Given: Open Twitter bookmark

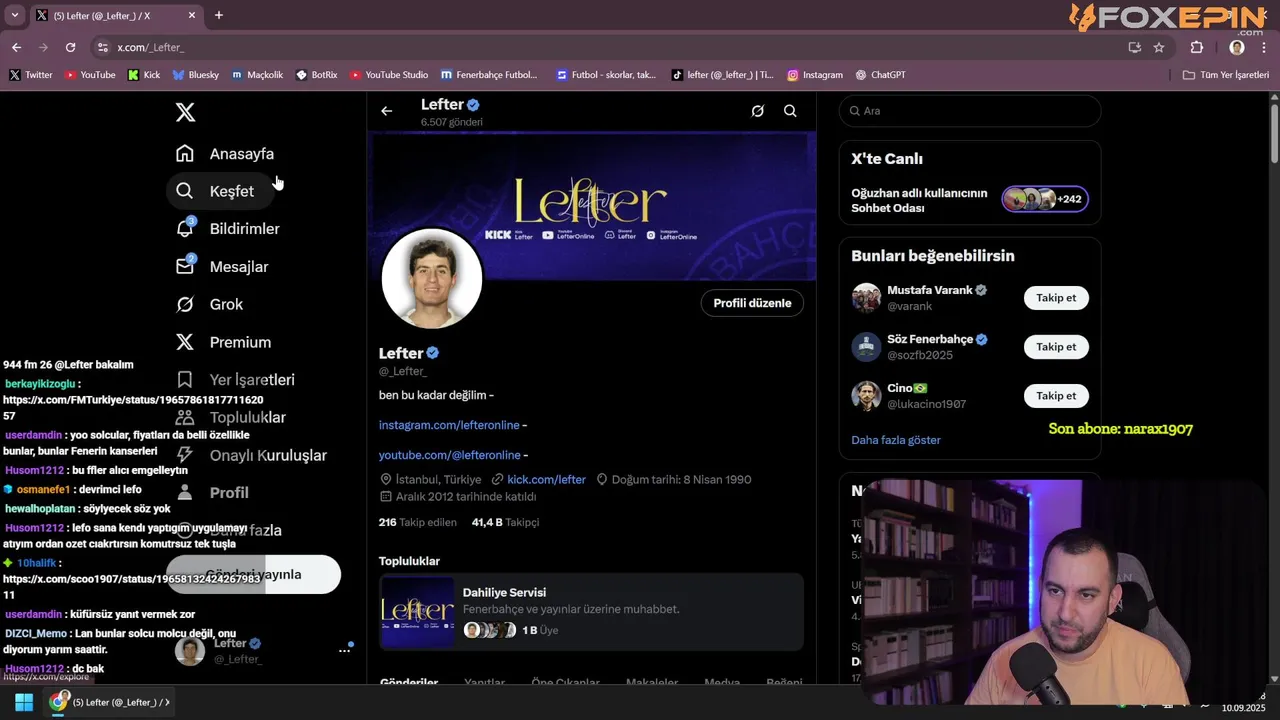Looking at the screenshot, I should [x=31, y=75].
